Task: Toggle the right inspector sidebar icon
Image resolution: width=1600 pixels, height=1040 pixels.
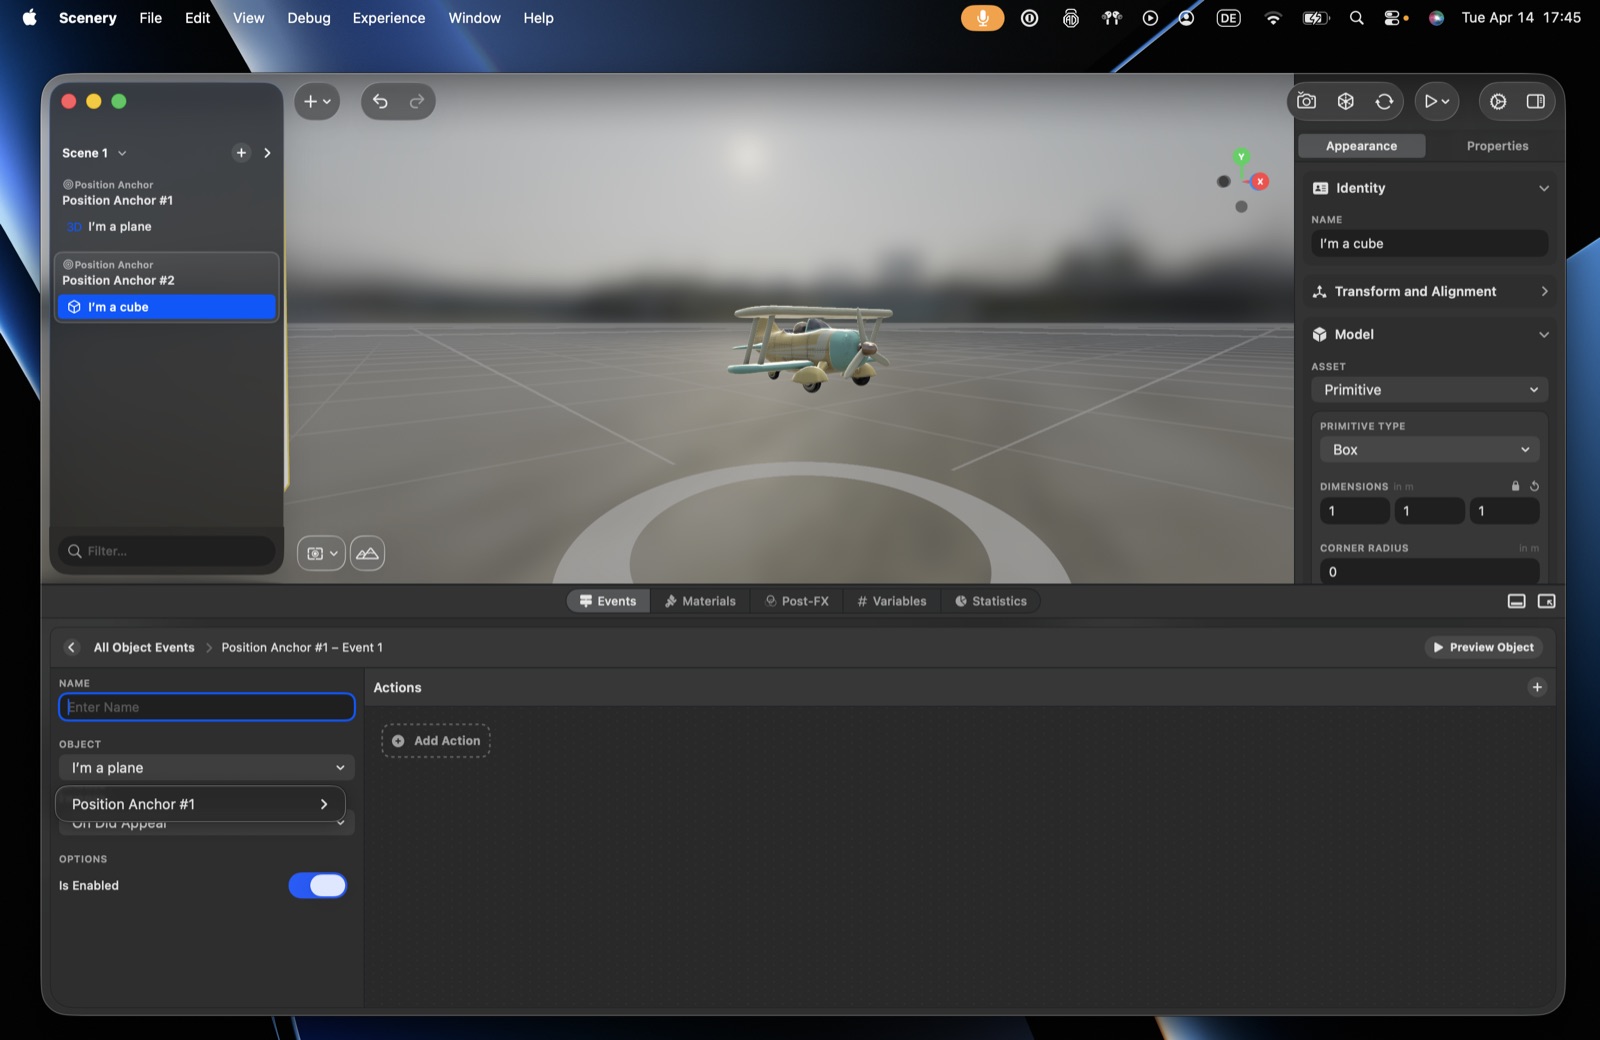Action: tap(1536, 101)
